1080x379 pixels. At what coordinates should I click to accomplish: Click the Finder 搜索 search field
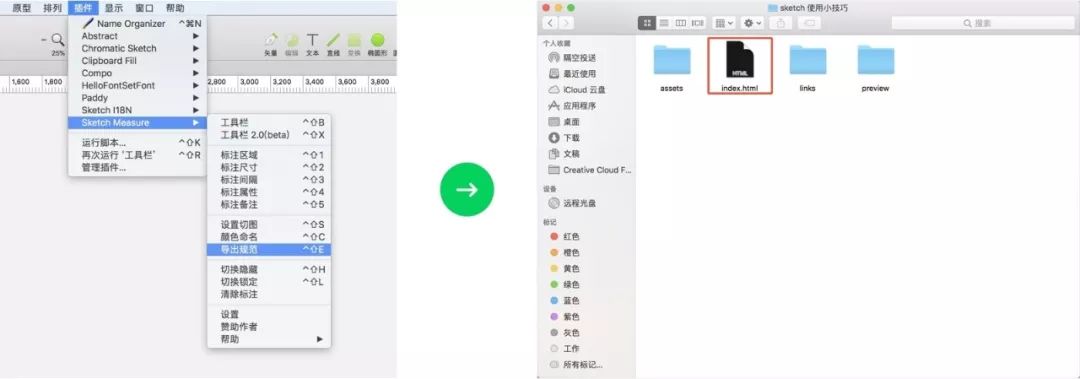click(x=982, y=23)
